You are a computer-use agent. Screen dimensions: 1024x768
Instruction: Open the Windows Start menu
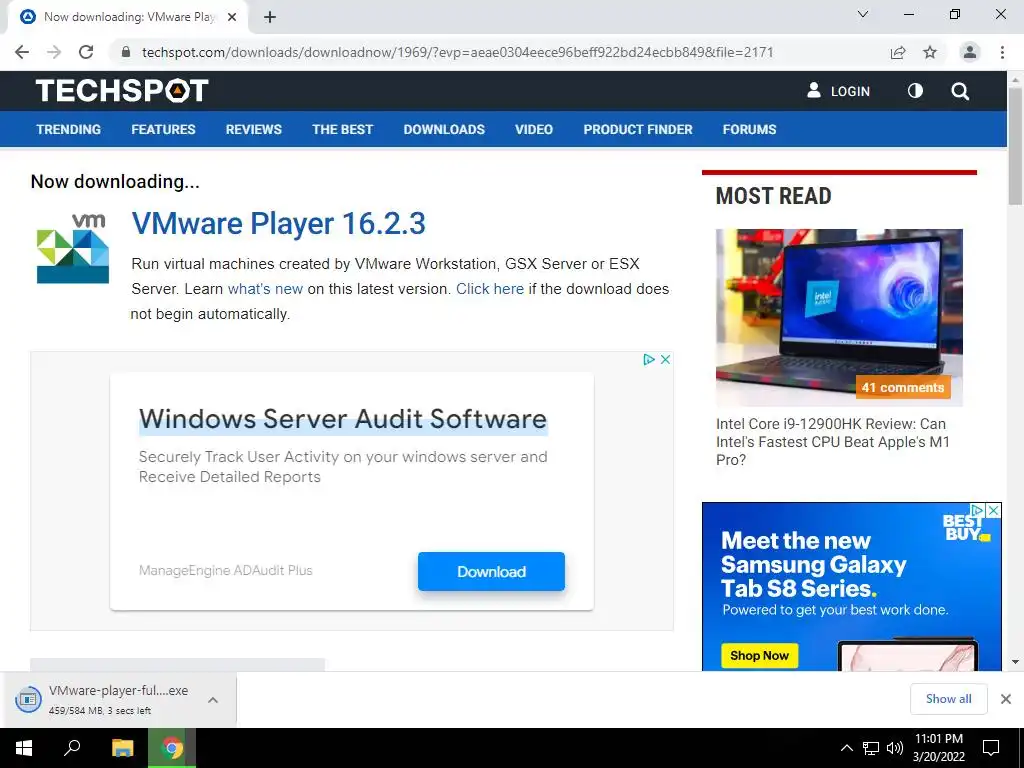click(24, 748)
